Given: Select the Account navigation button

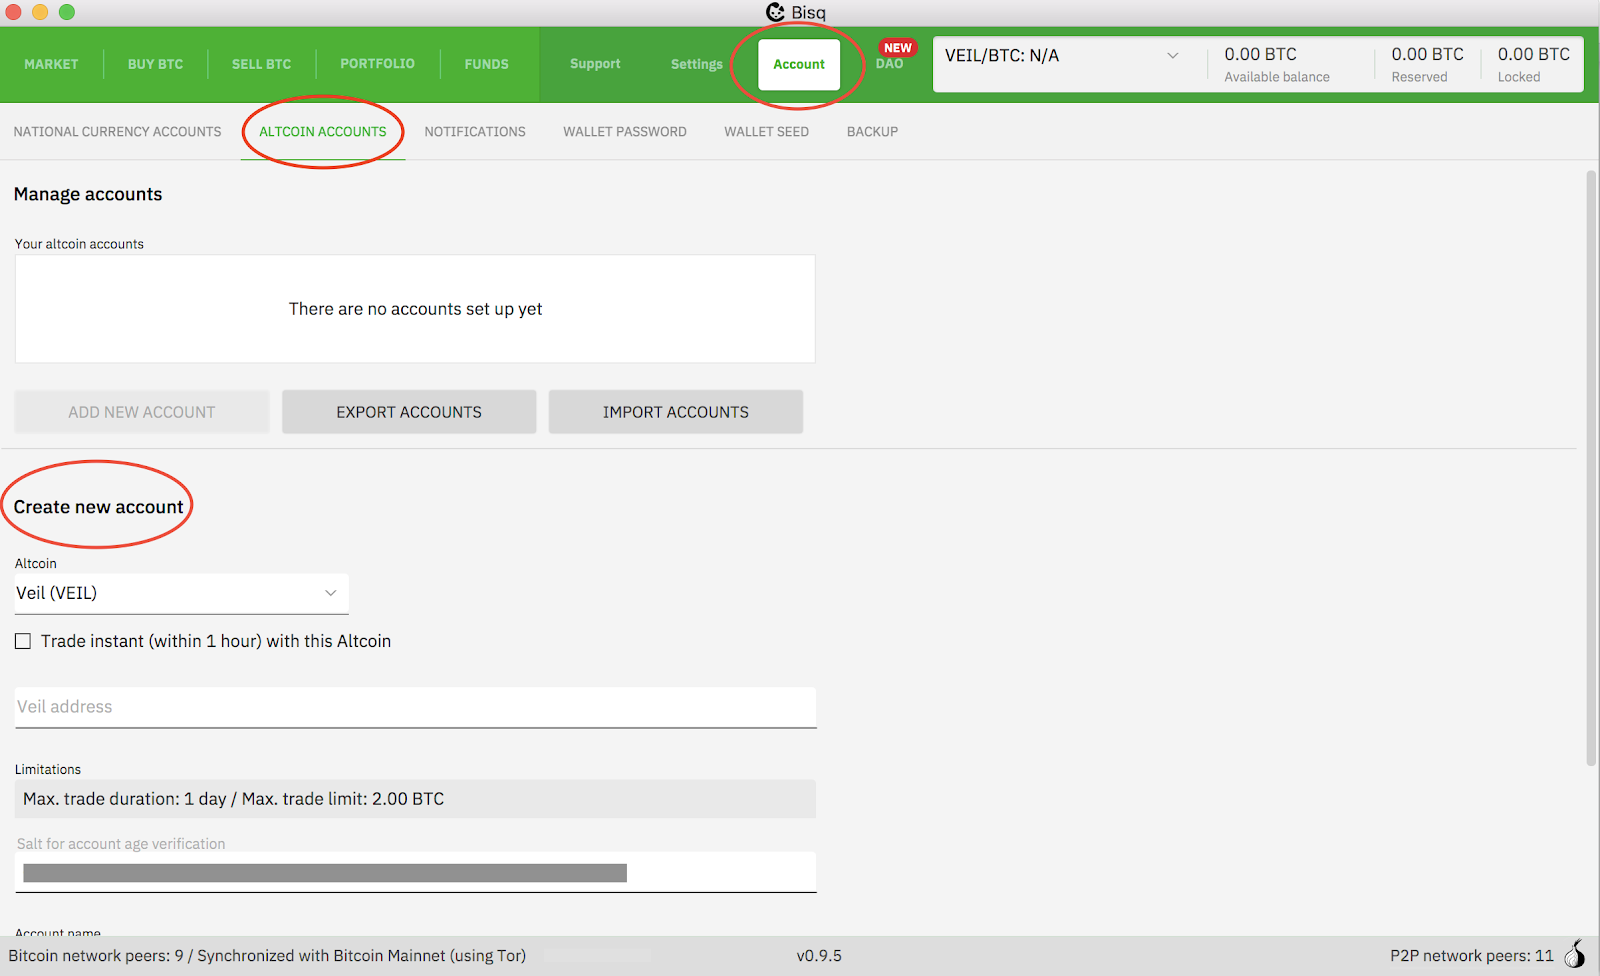Looking at the screenshot, I should 799,64.
